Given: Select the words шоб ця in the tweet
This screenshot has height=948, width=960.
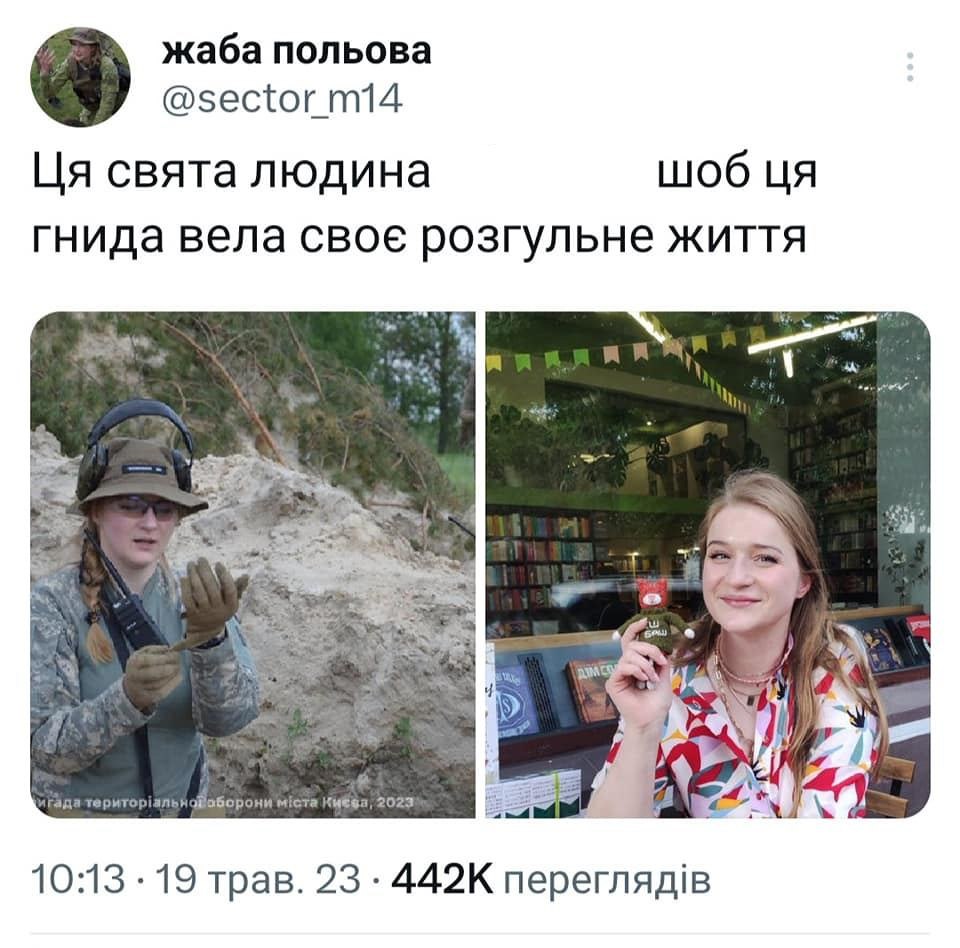Looking at the screenshot, I should click(x=737, y=172).
